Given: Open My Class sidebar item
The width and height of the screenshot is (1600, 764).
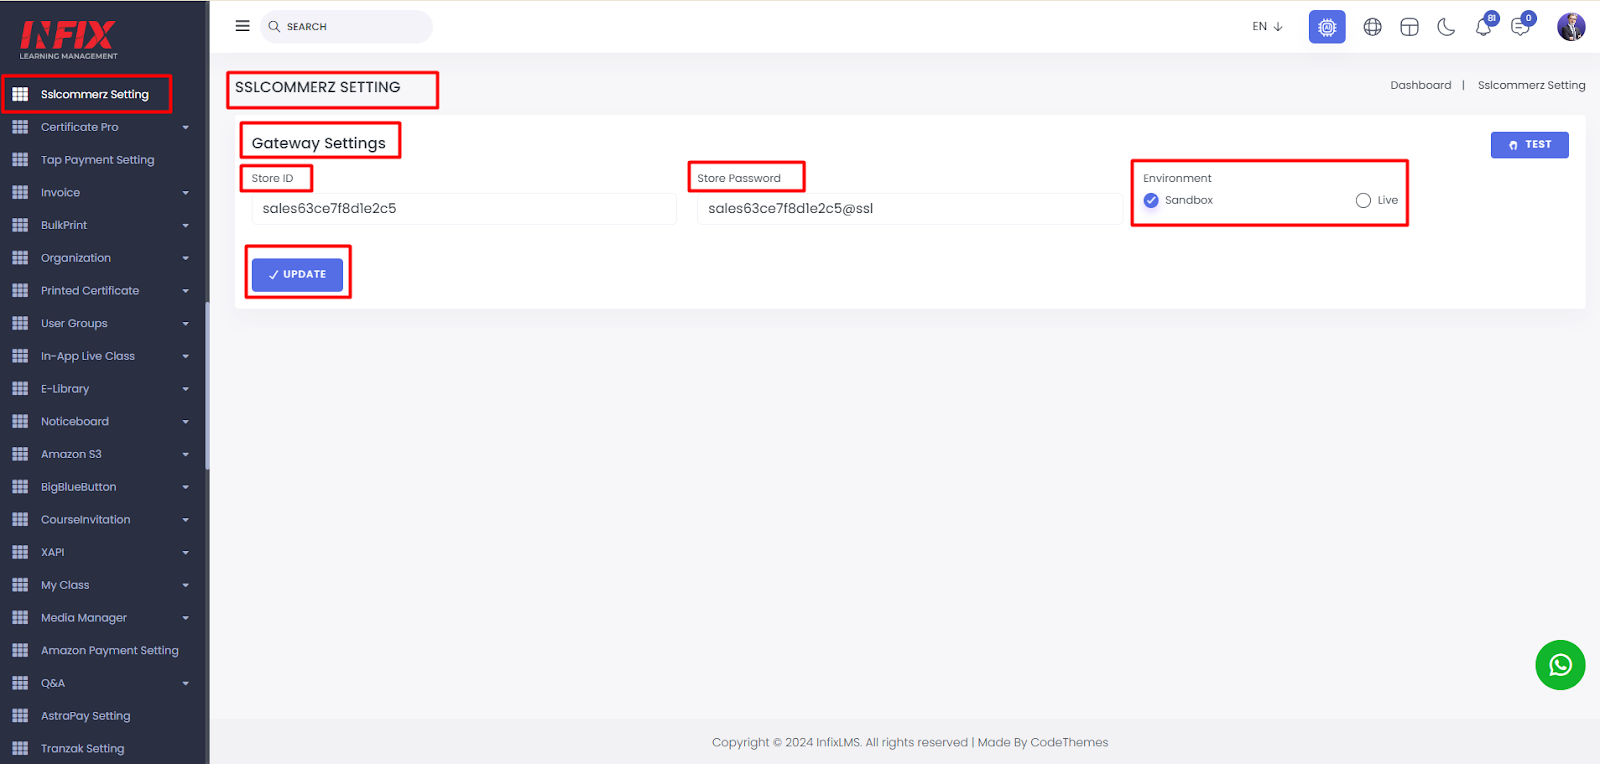Looking at the screenshot, I should click(65, 585).
